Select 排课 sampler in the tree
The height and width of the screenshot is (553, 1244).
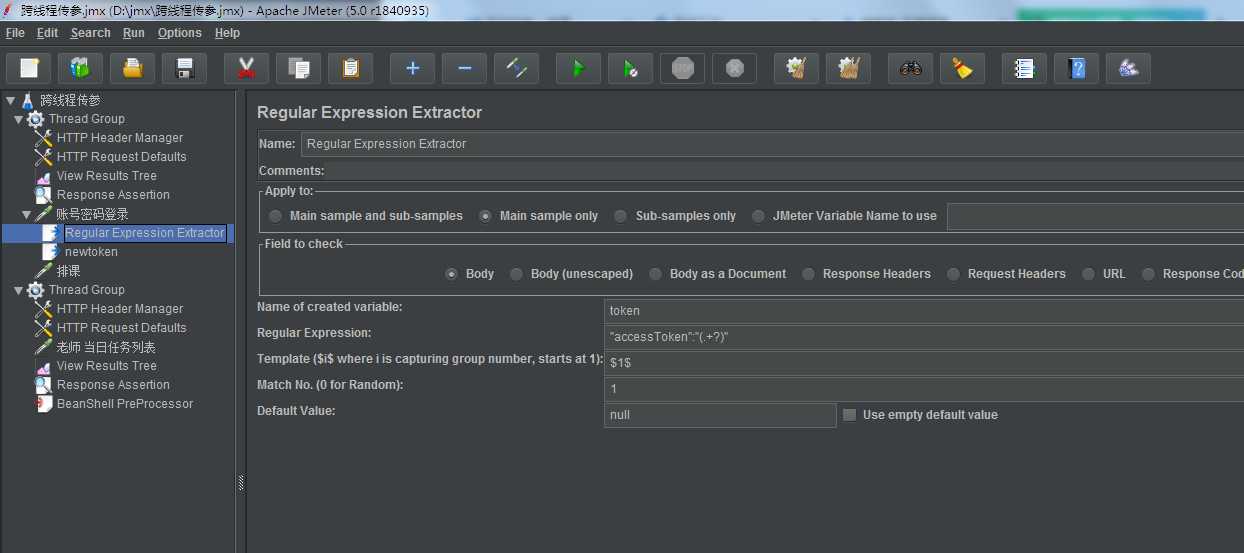tap(68, 271)
